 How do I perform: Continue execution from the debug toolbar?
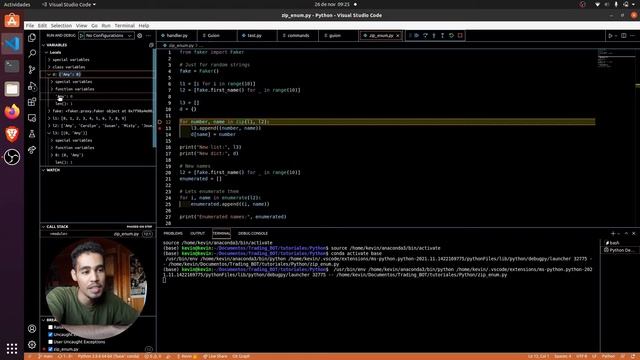[x=416, y=36]
